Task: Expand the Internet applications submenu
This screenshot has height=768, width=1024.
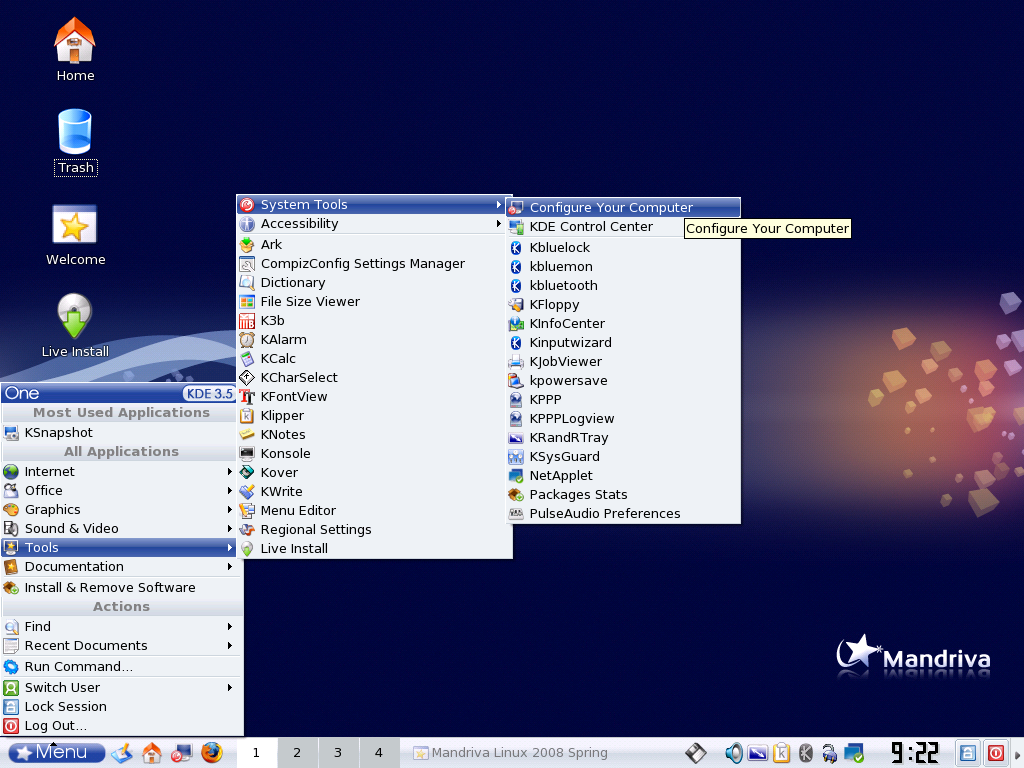Action: (x=50, y=472)
